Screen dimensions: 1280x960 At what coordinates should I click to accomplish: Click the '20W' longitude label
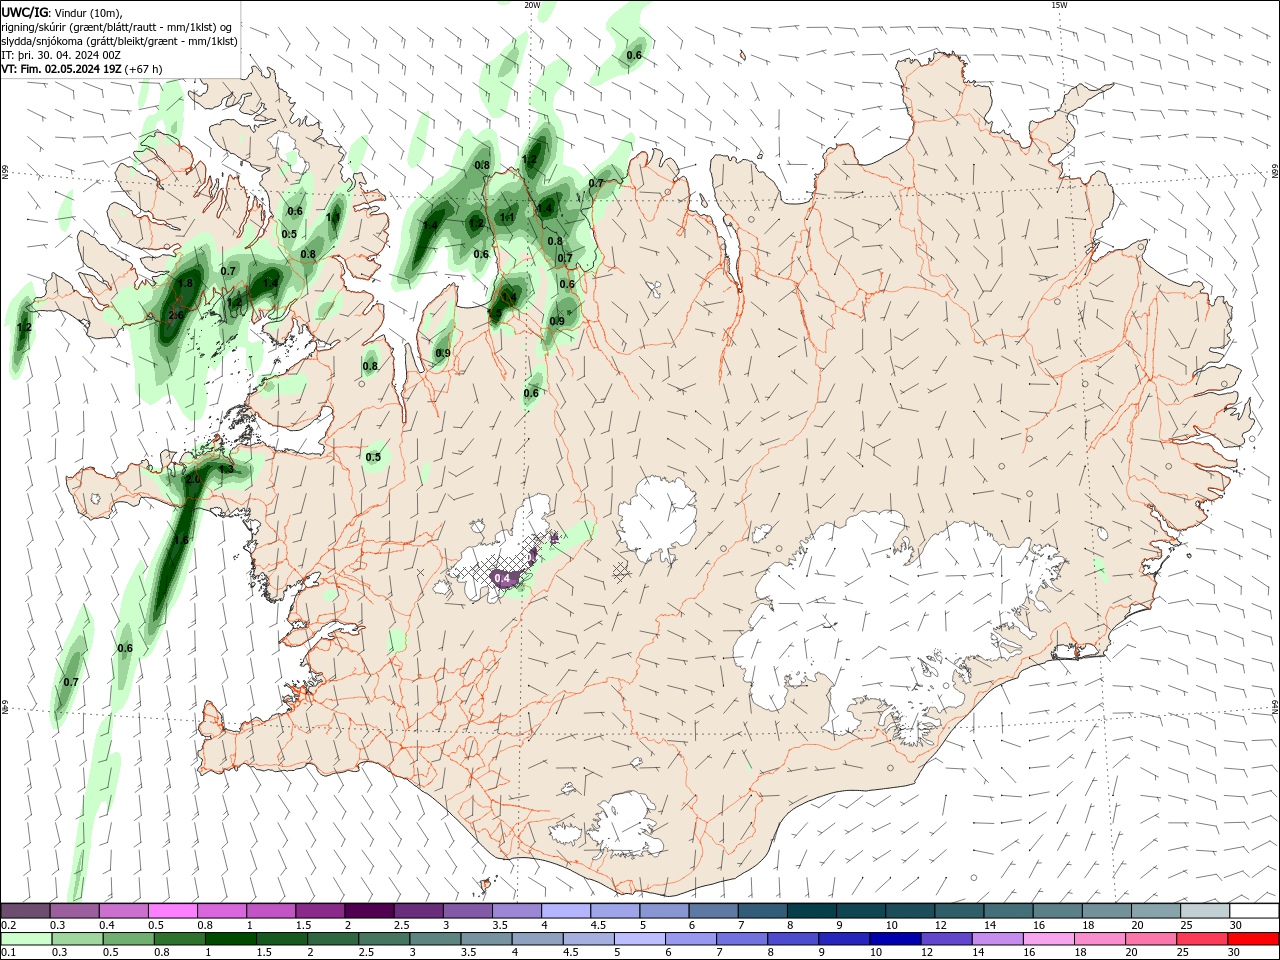[x=532, y=5]
